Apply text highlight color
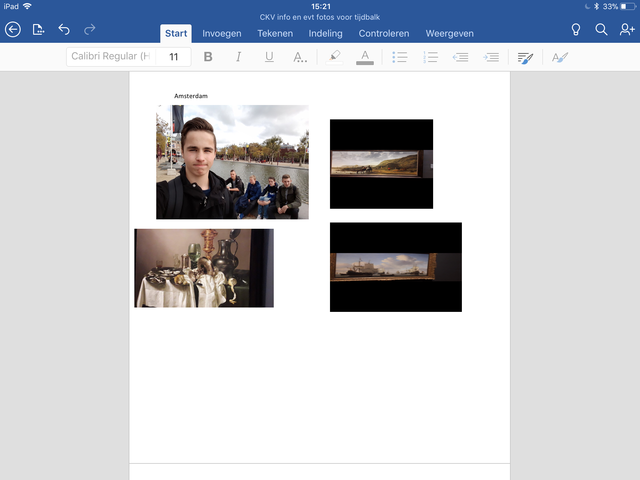The width and height of the screenshot is (640, 480). point(334,57)
